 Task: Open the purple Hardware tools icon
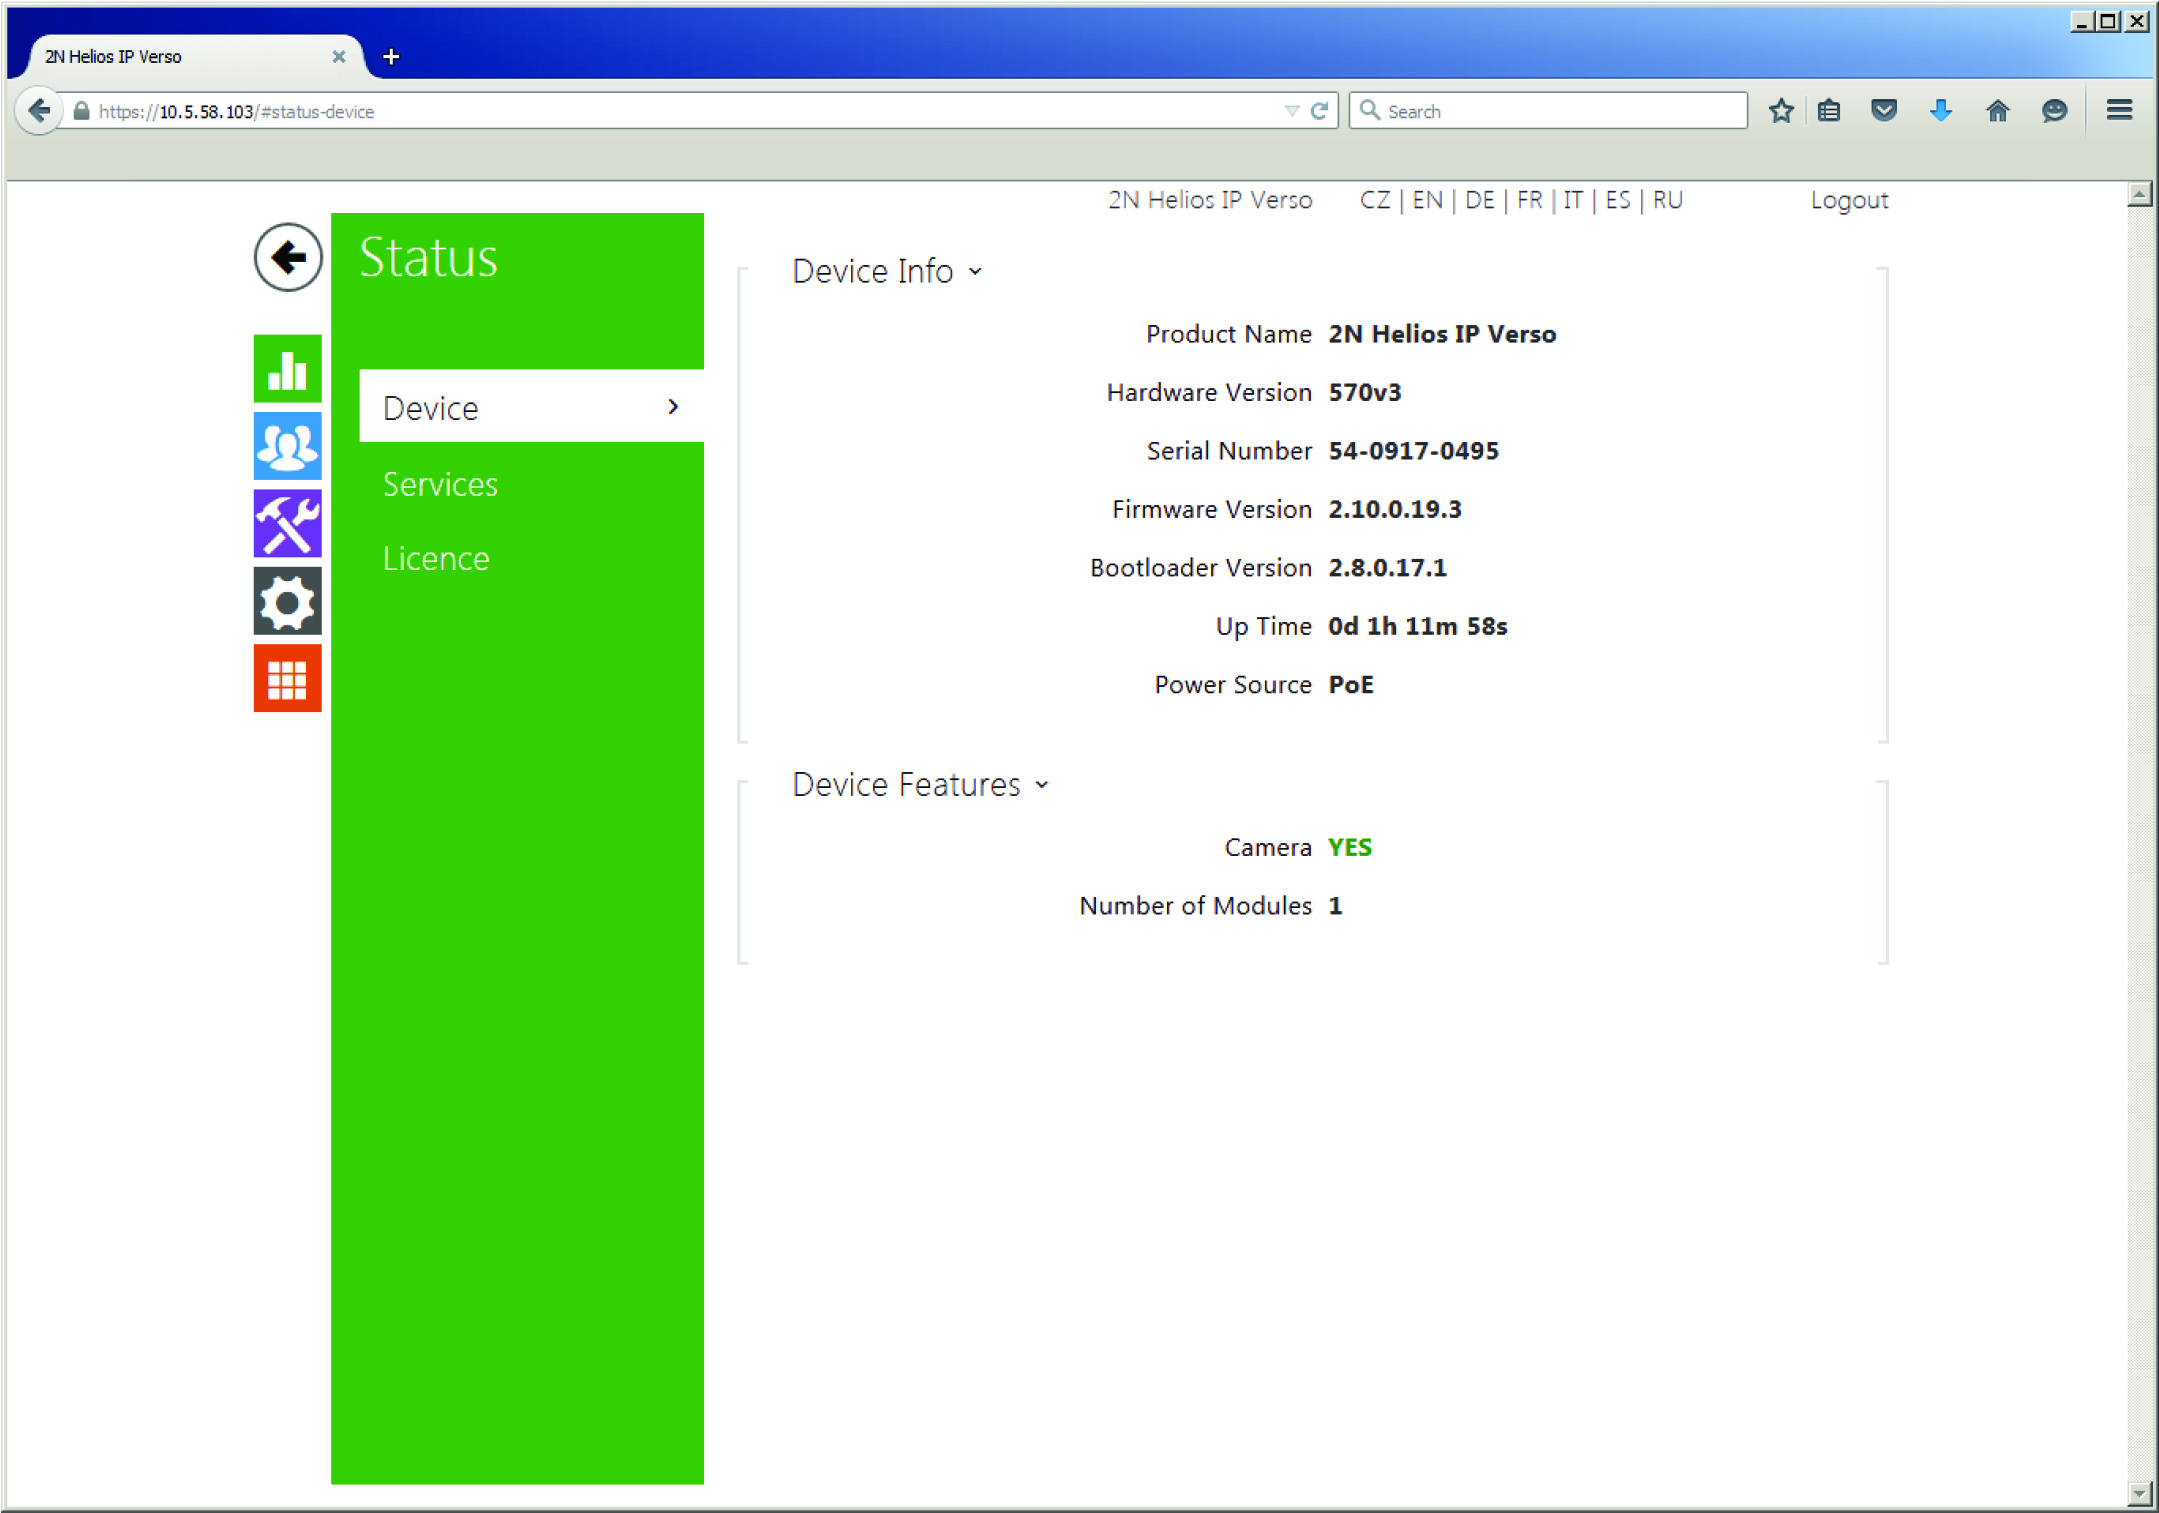(x=287, y=523)
